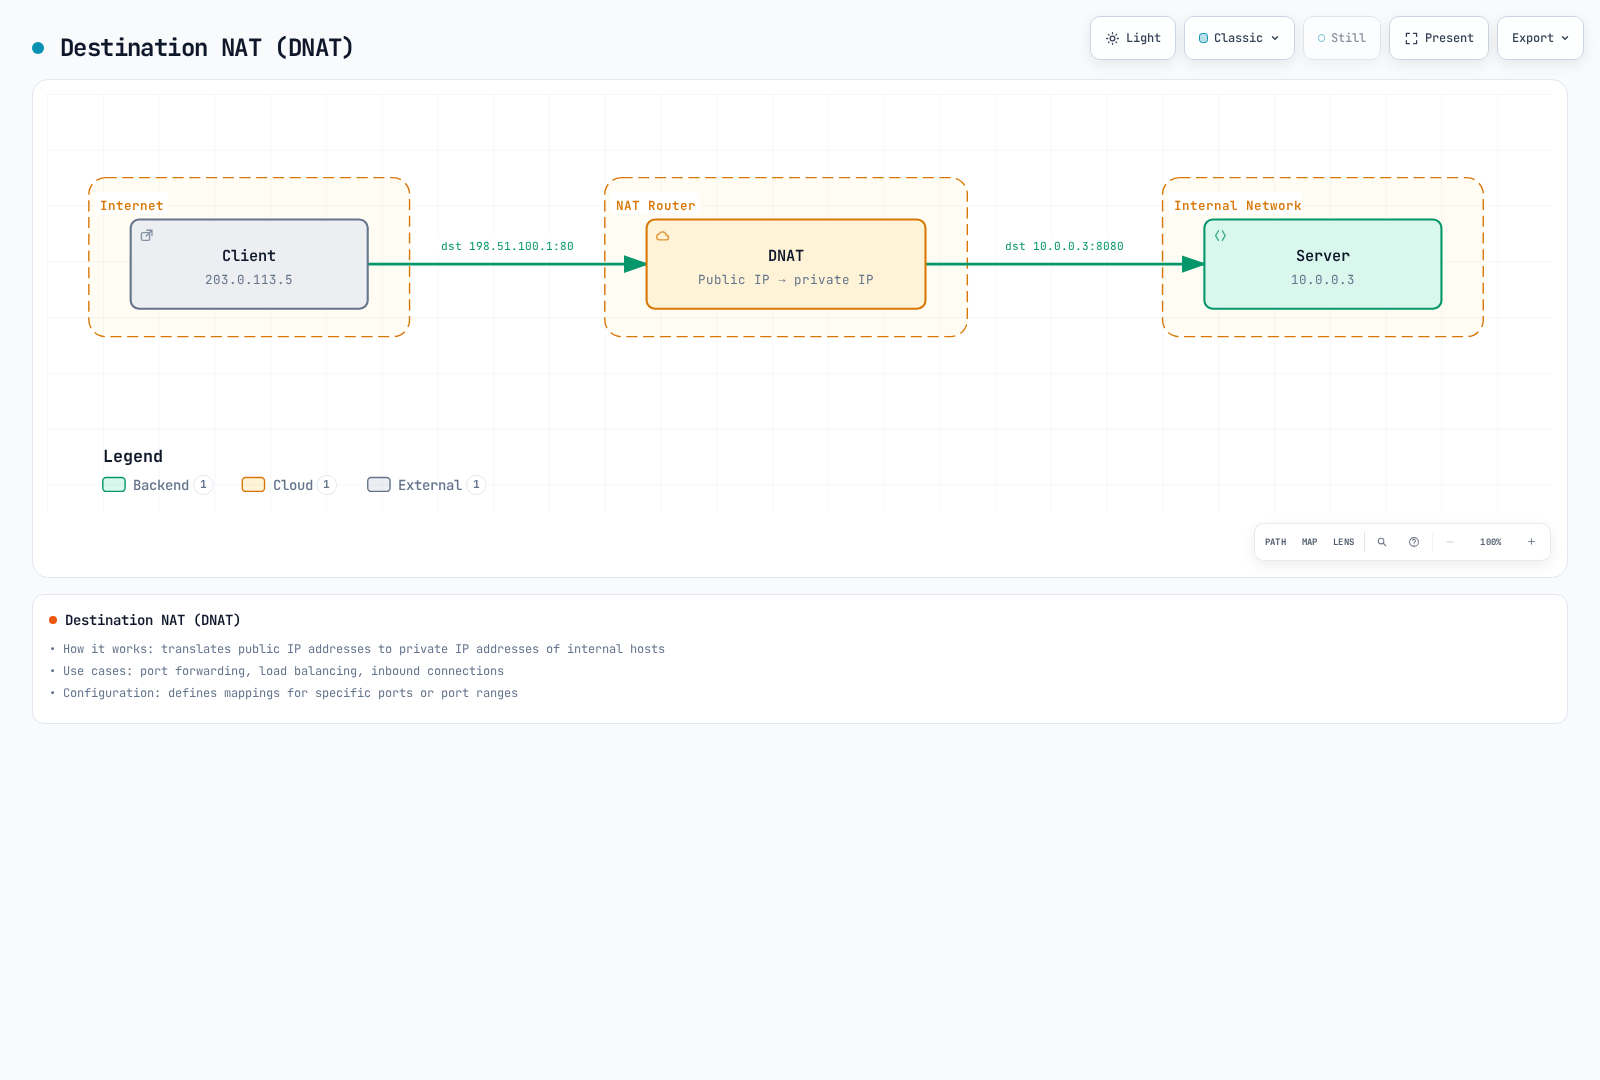The width and height of the screenshot is (1600, 1080).
Task: Click the code brackets icon on Server
Action: point(1221,236)
